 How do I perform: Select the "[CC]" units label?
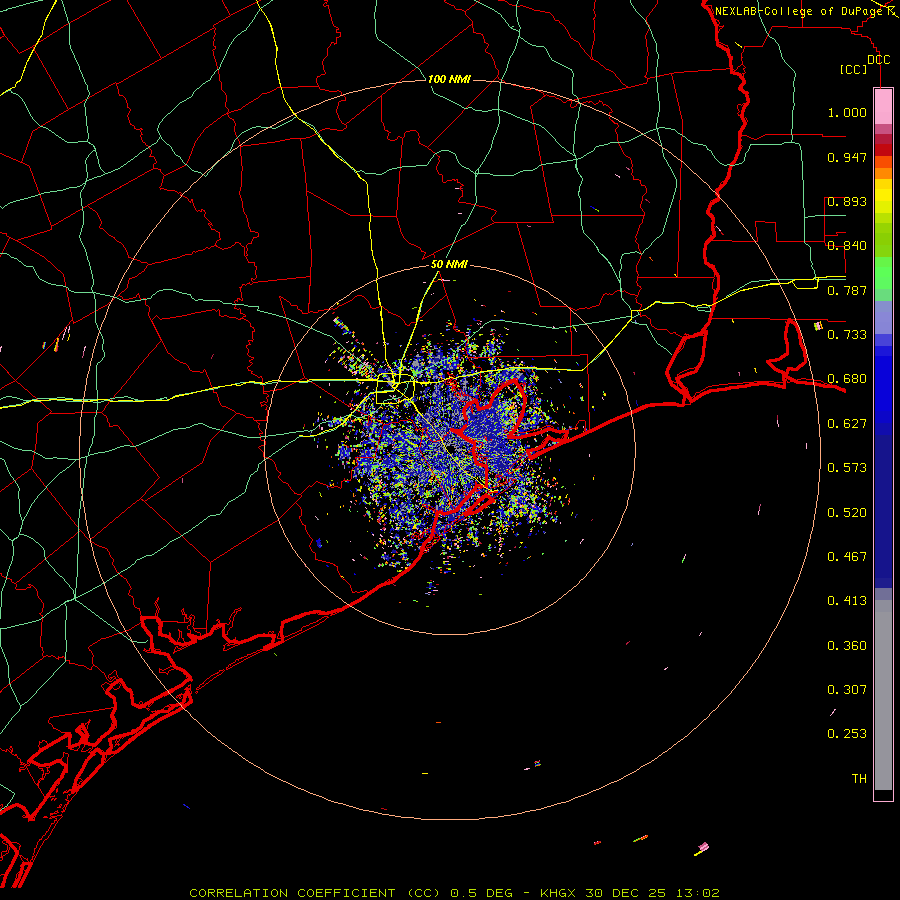point(854,69)
